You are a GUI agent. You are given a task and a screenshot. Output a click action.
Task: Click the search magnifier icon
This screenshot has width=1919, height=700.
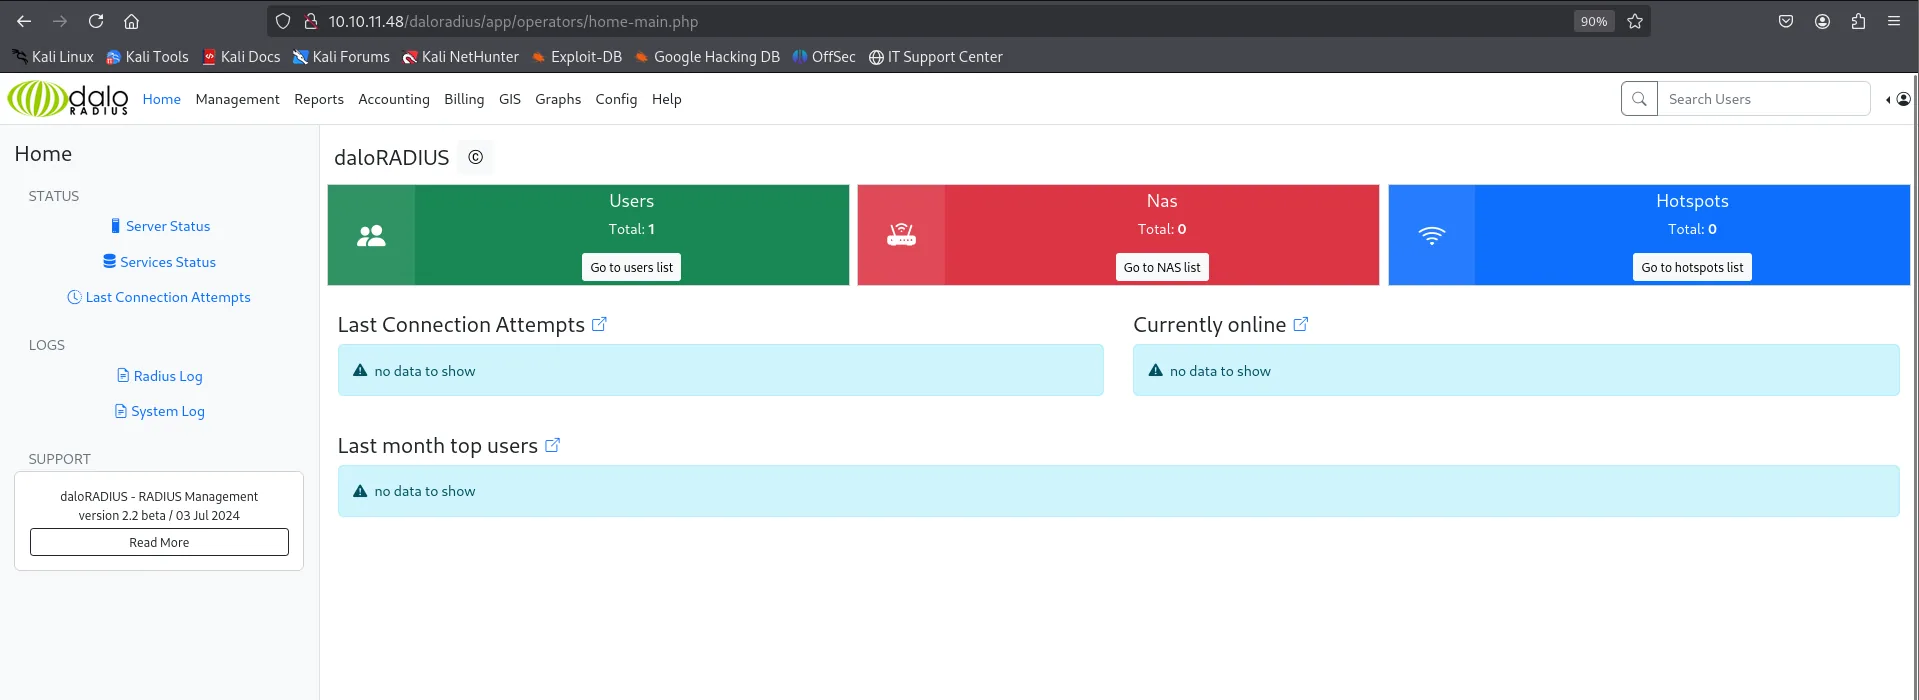pyautogui.click(x=1639, y=99)
